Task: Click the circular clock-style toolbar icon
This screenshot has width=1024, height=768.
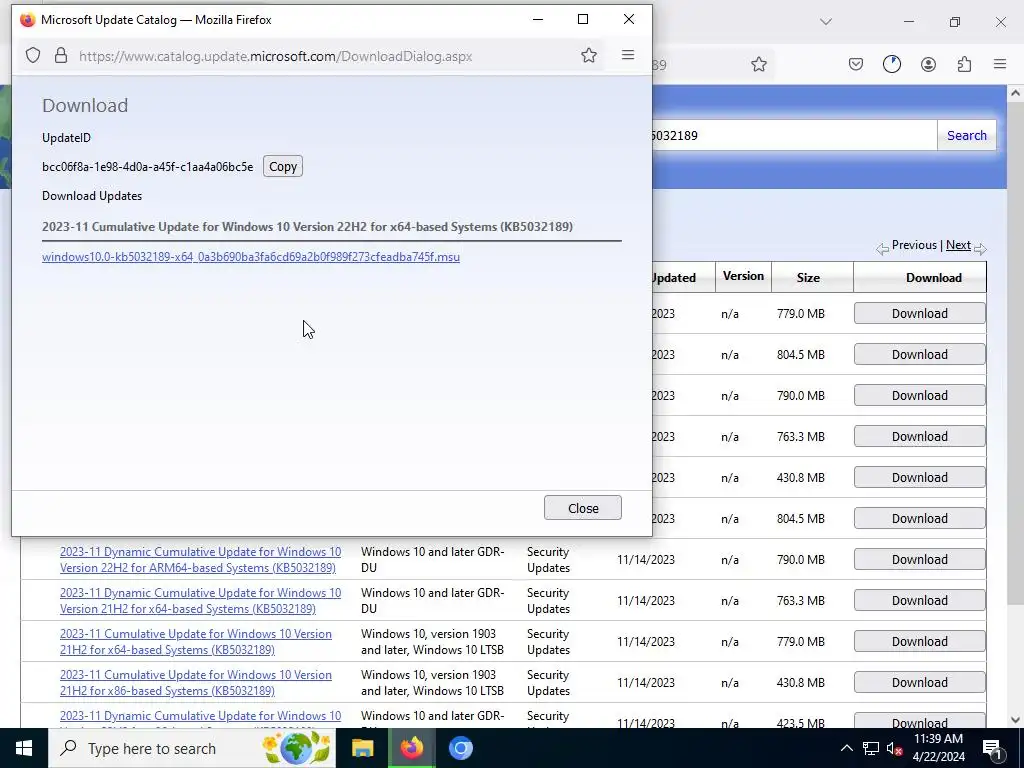Action: (891, 64)
